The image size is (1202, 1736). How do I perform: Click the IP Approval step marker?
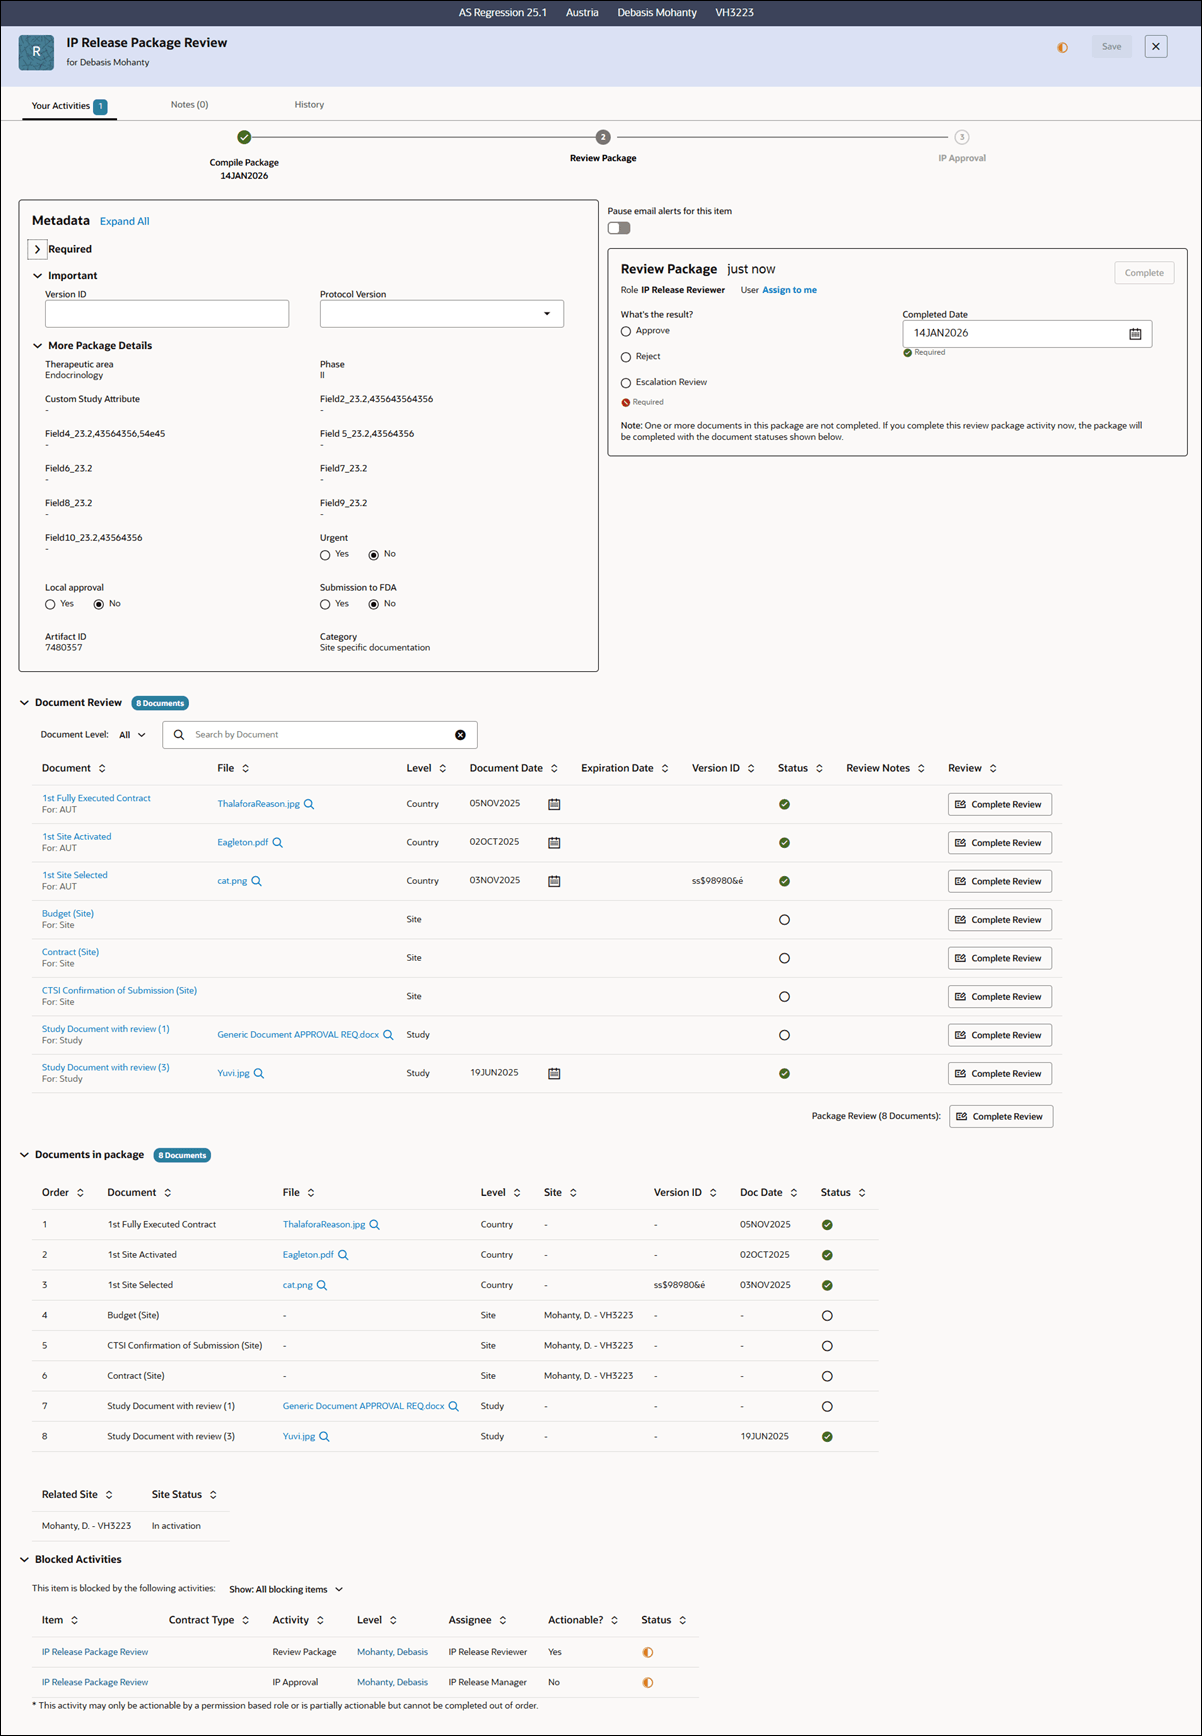tap(962, 138)
